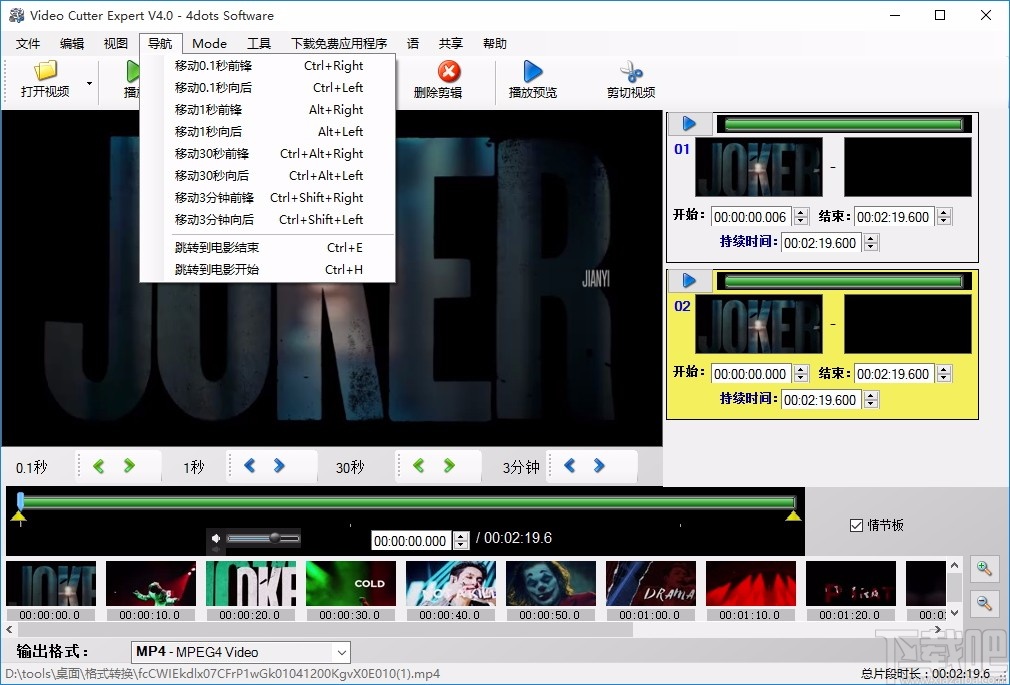Click the green play icon on the toolbar
Viewport: 1010px width, 685px height.
pyautogui.click(x=133, y=73)
